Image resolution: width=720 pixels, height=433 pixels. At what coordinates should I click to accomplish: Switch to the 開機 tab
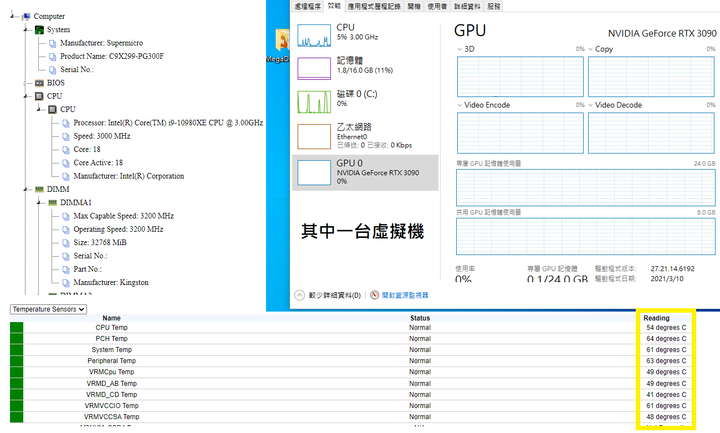[414, 6]
